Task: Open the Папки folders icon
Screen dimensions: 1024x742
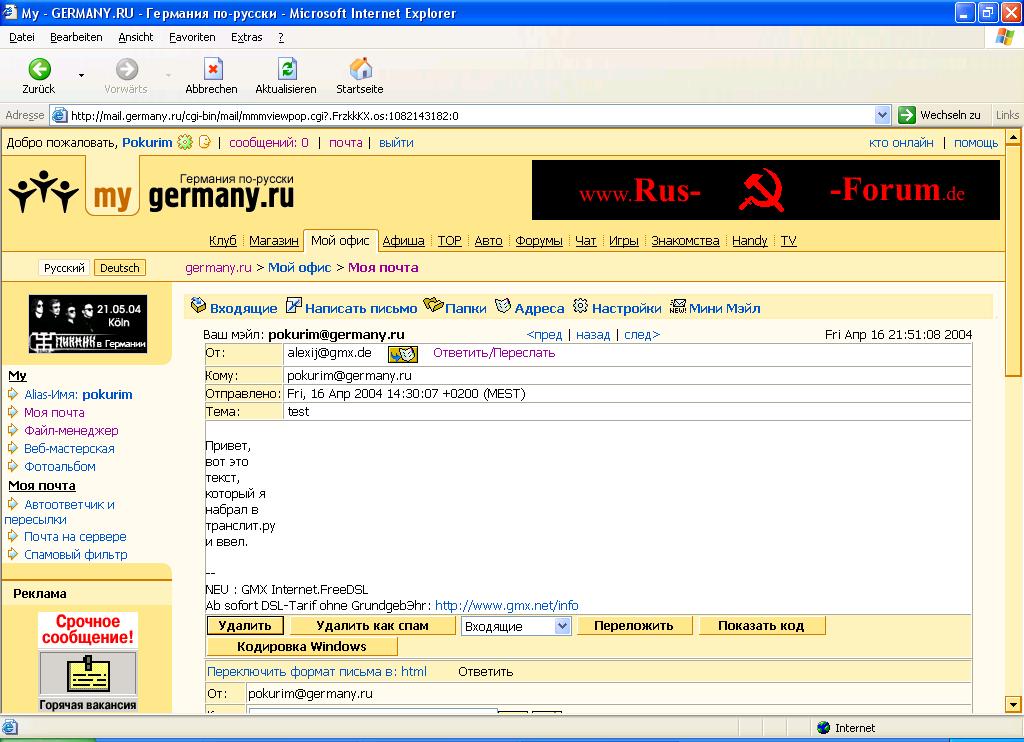Action: 433,305
